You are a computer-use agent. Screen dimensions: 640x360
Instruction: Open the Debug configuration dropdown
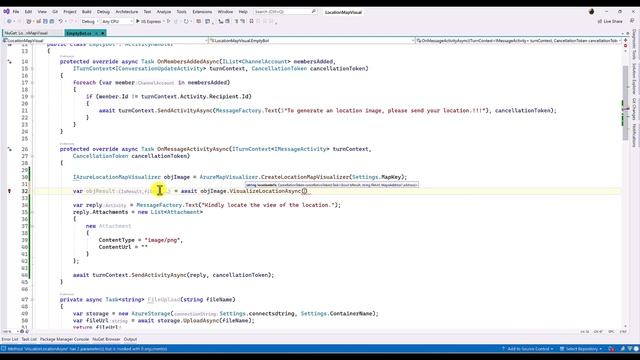click(x=89, y=21)
